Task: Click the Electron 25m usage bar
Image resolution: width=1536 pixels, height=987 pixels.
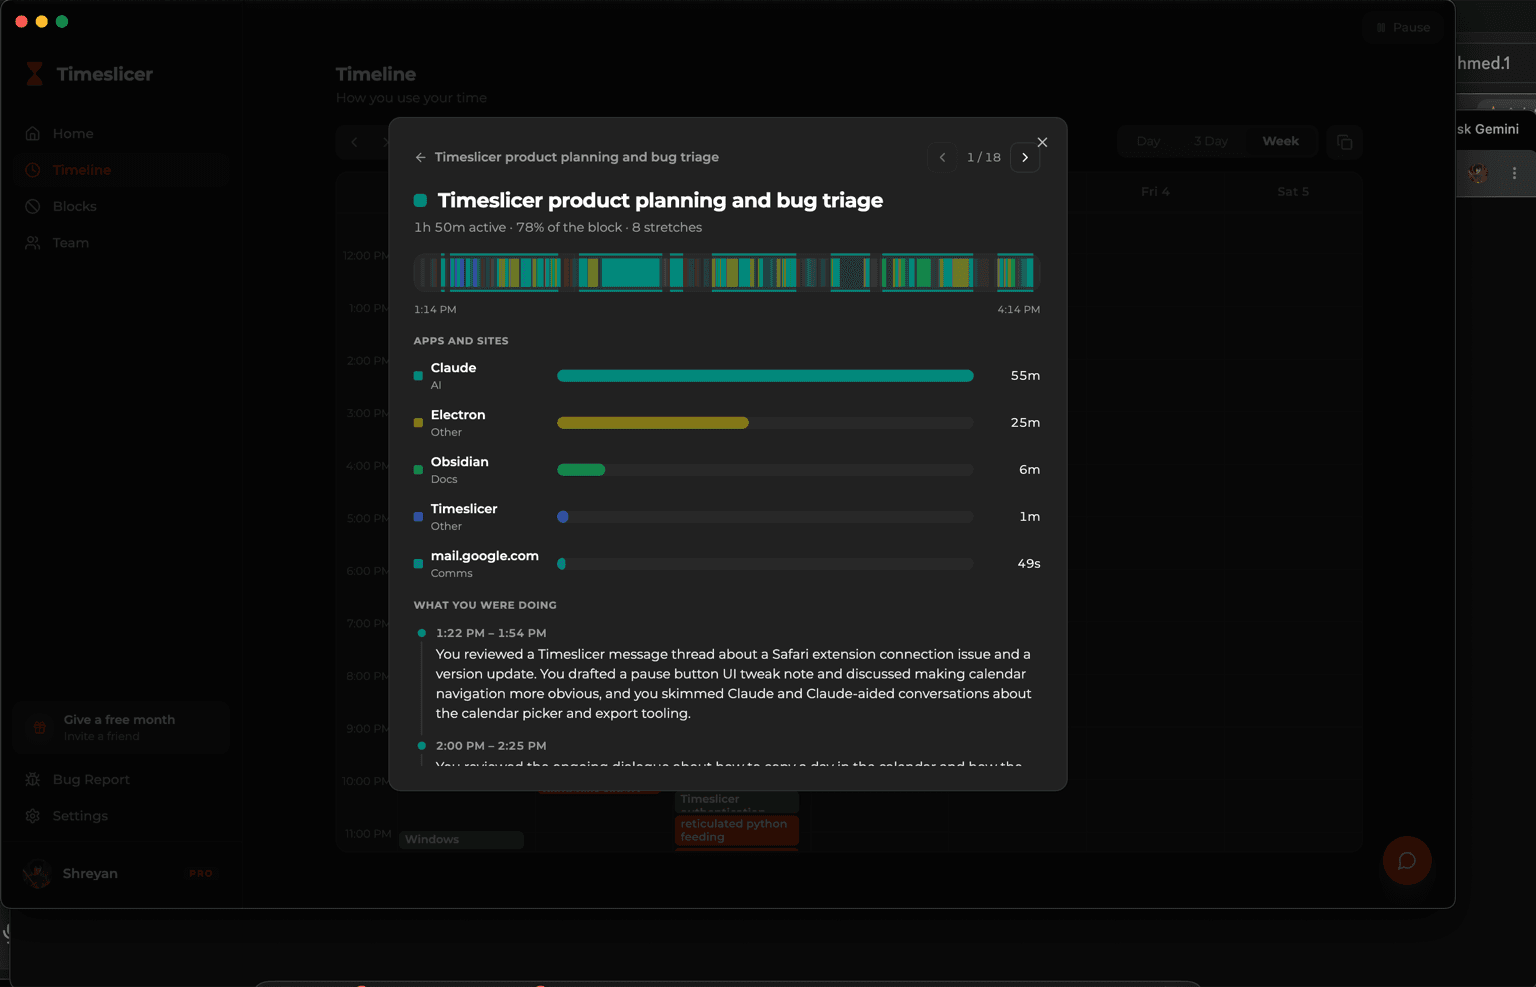Action: coord(653,423)
